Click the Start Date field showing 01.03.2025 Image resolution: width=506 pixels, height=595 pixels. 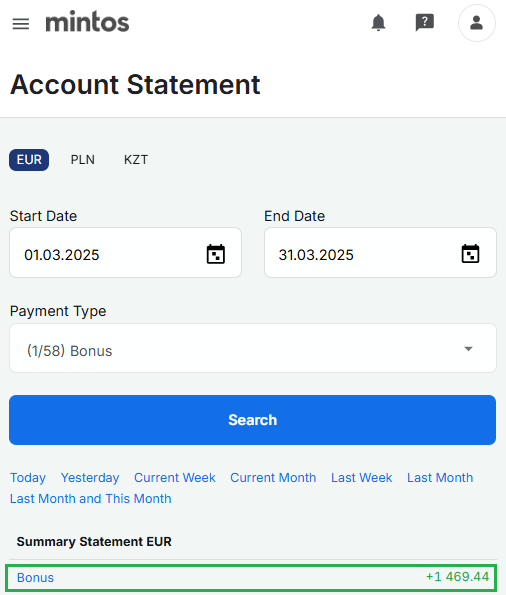(x=125, y=252)
